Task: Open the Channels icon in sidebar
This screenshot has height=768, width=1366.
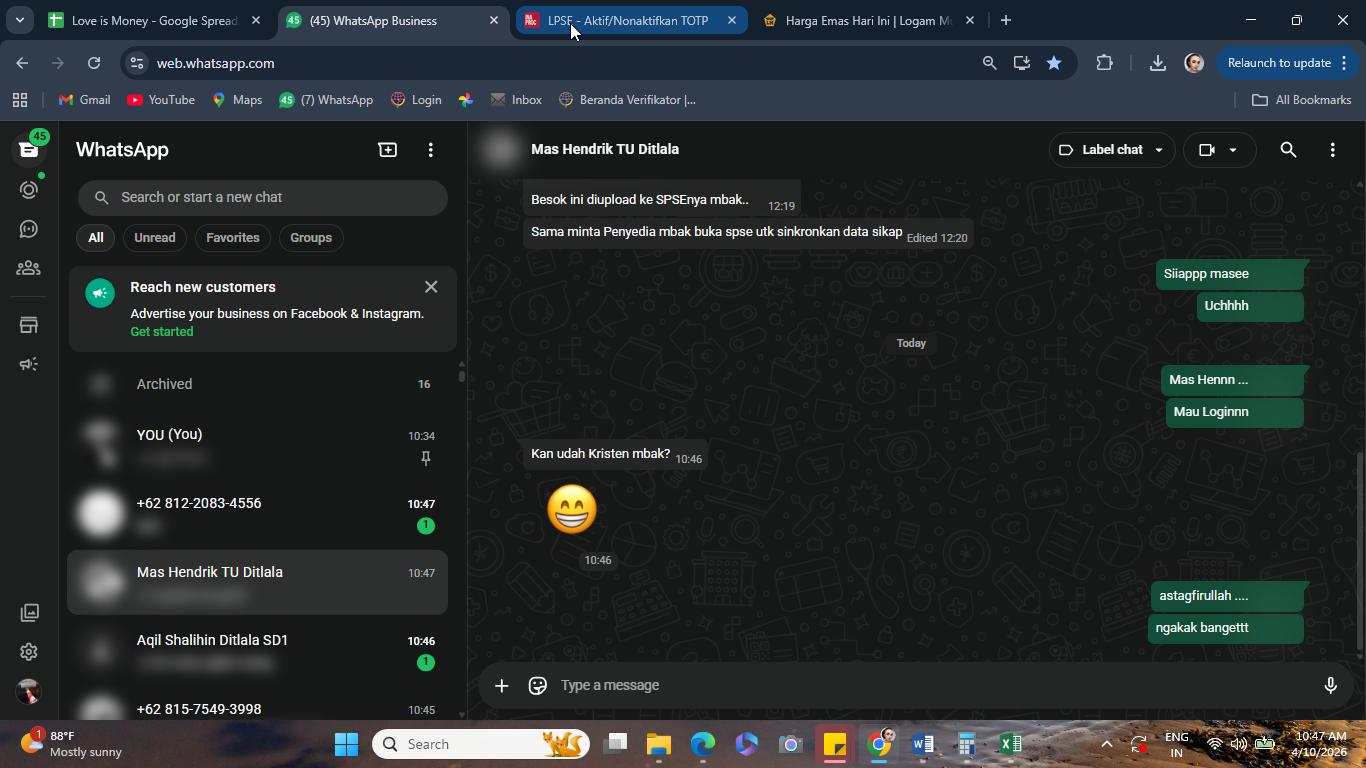Action: point(29,229)
